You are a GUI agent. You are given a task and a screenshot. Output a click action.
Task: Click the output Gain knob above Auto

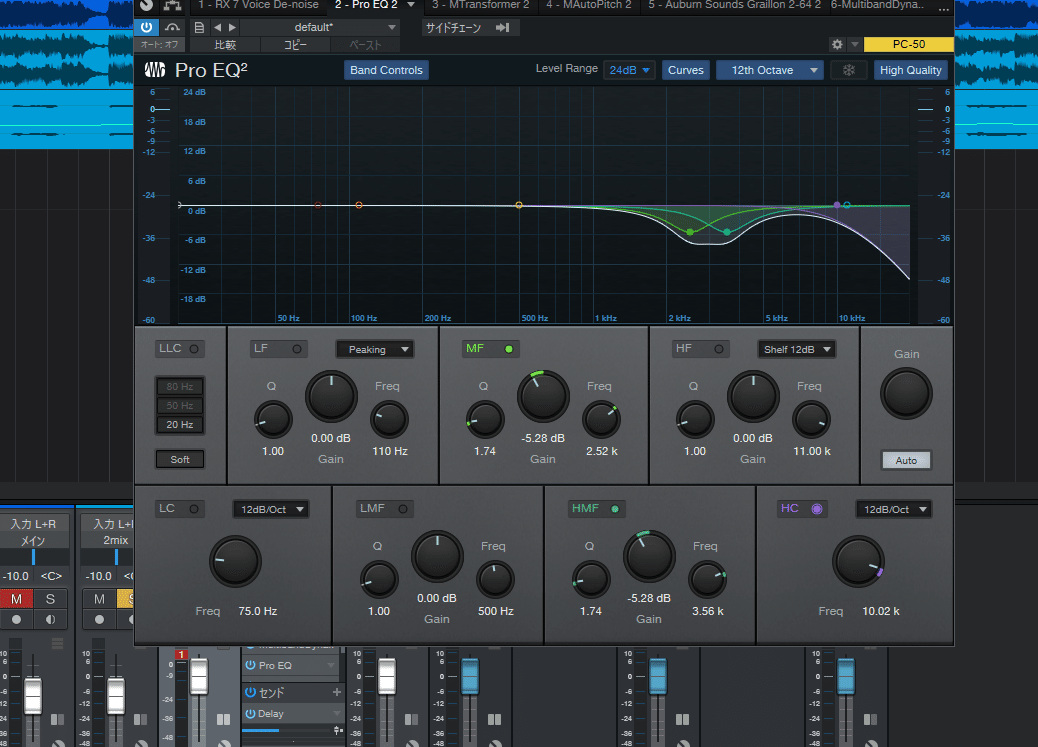(906, 393)
